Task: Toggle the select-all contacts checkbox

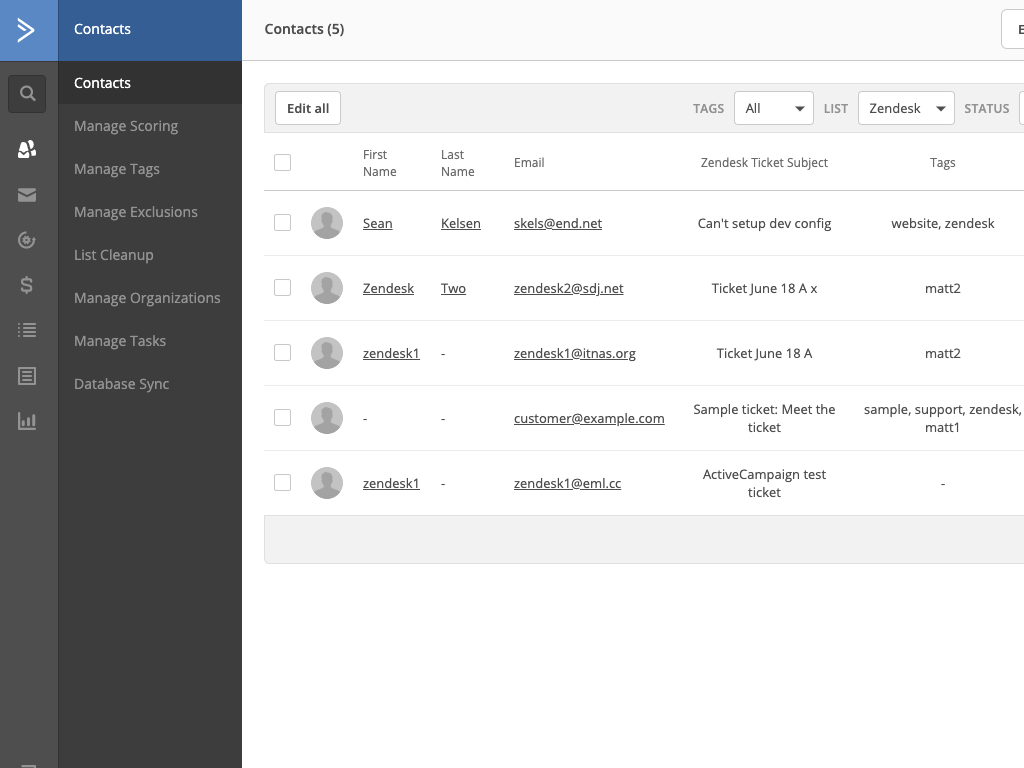Action: point(283,162)
